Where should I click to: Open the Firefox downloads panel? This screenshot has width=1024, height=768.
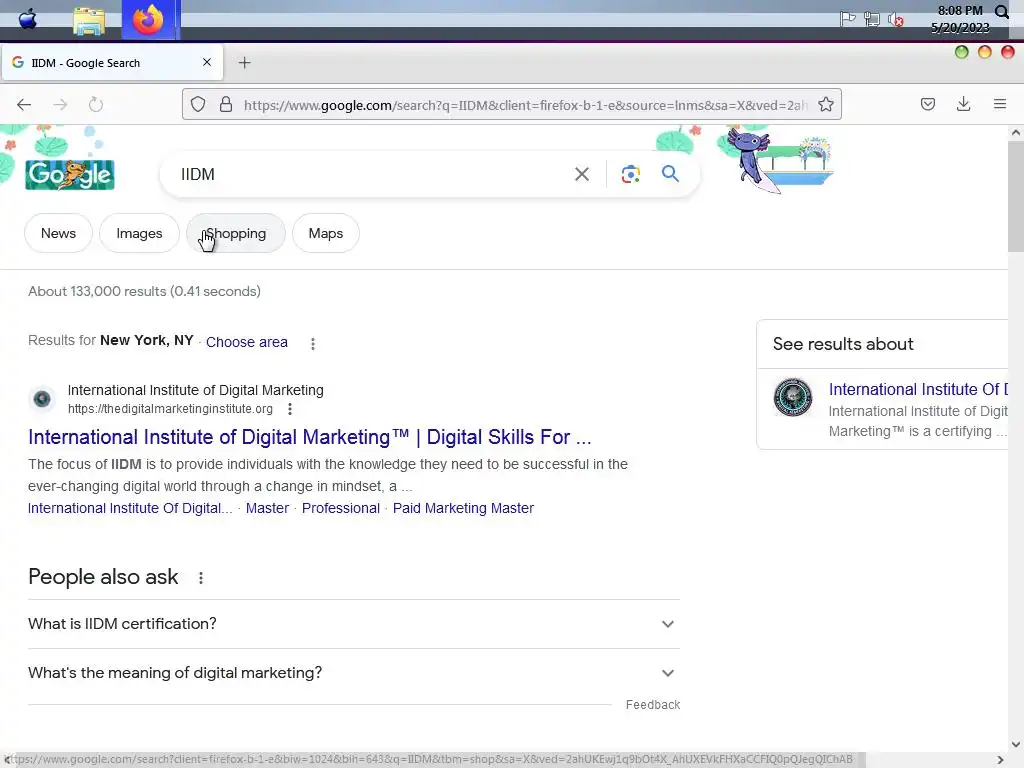(x=963, y=104)
